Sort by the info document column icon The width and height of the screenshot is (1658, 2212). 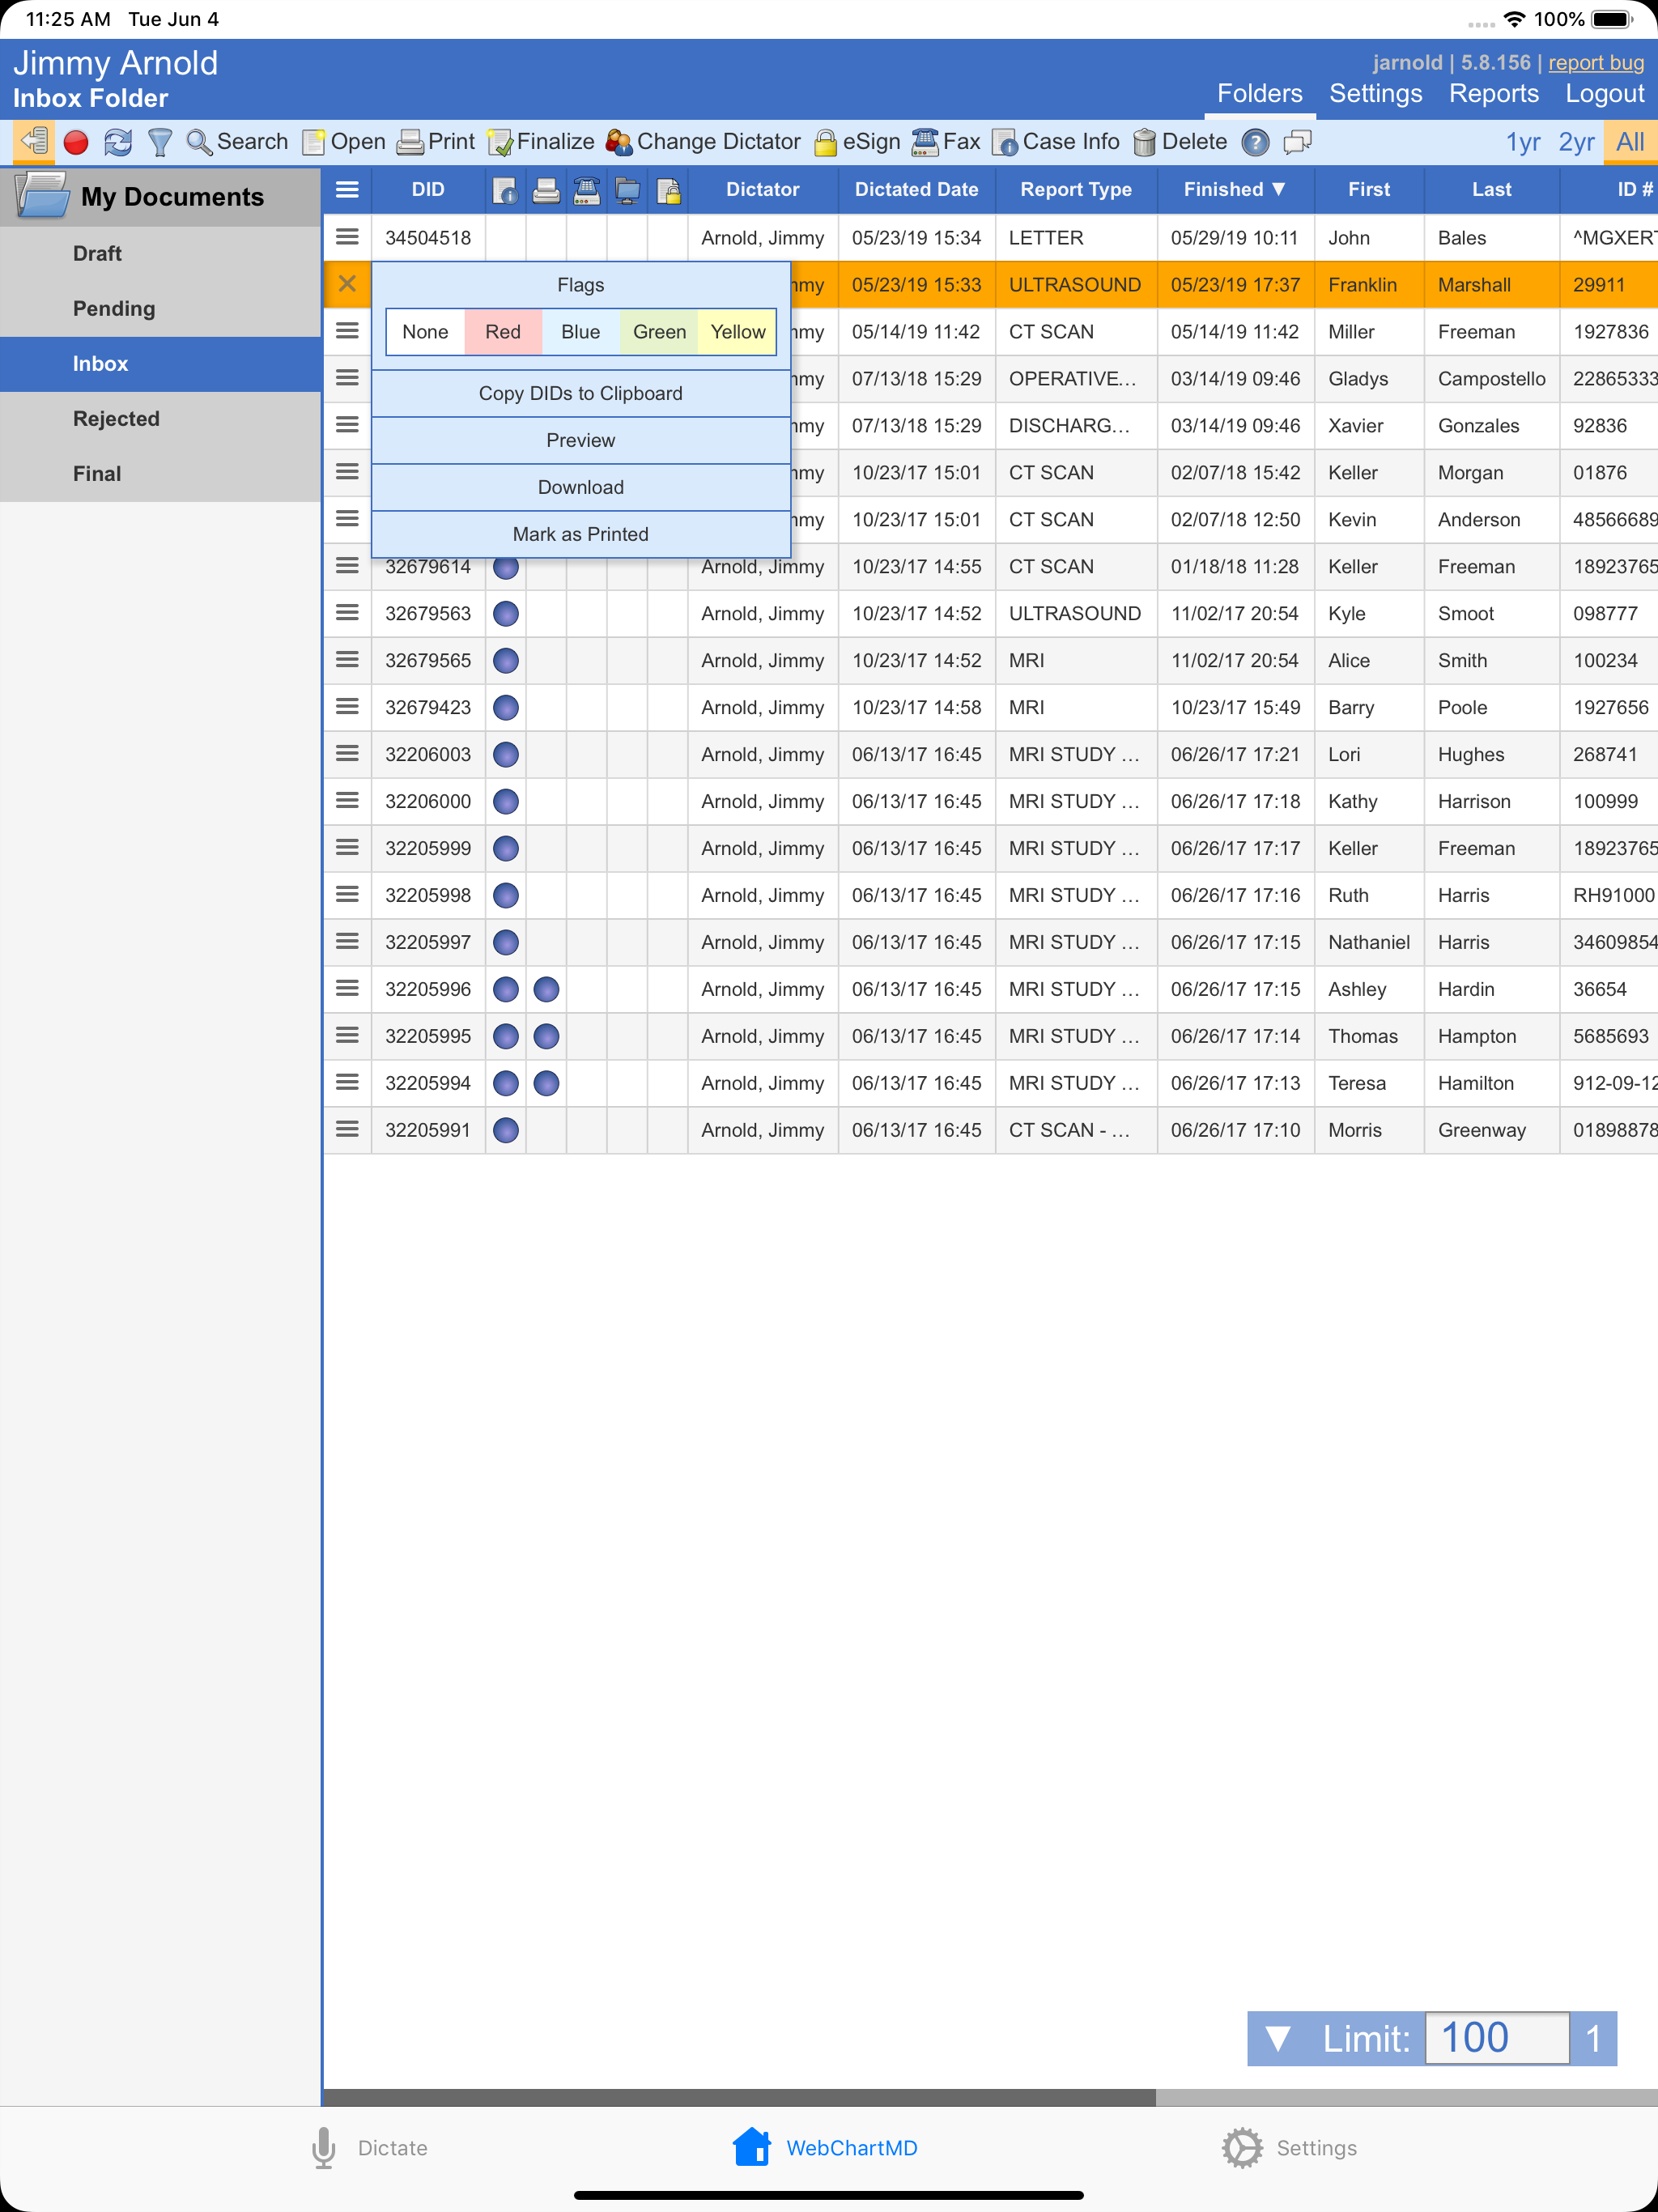505,190
